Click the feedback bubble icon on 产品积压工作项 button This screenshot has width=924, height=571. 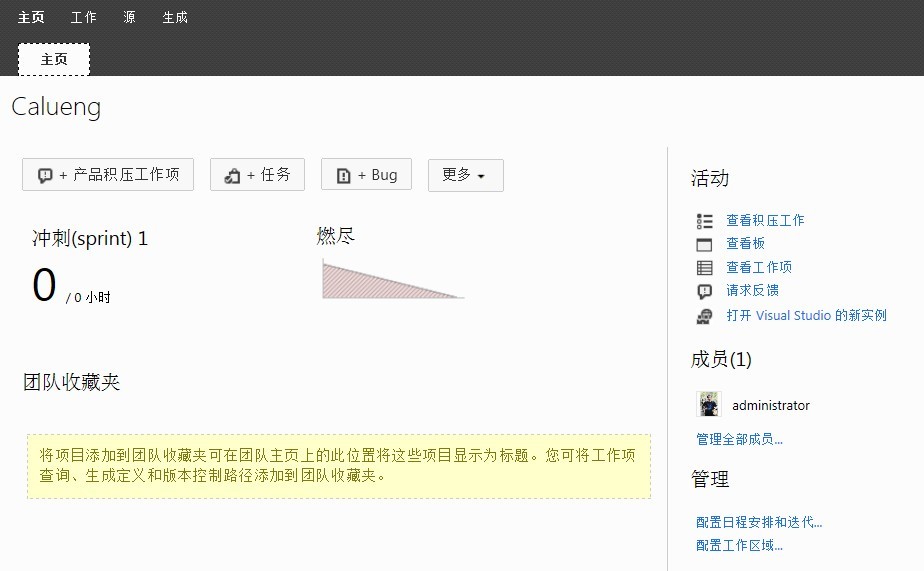point(45,176)
